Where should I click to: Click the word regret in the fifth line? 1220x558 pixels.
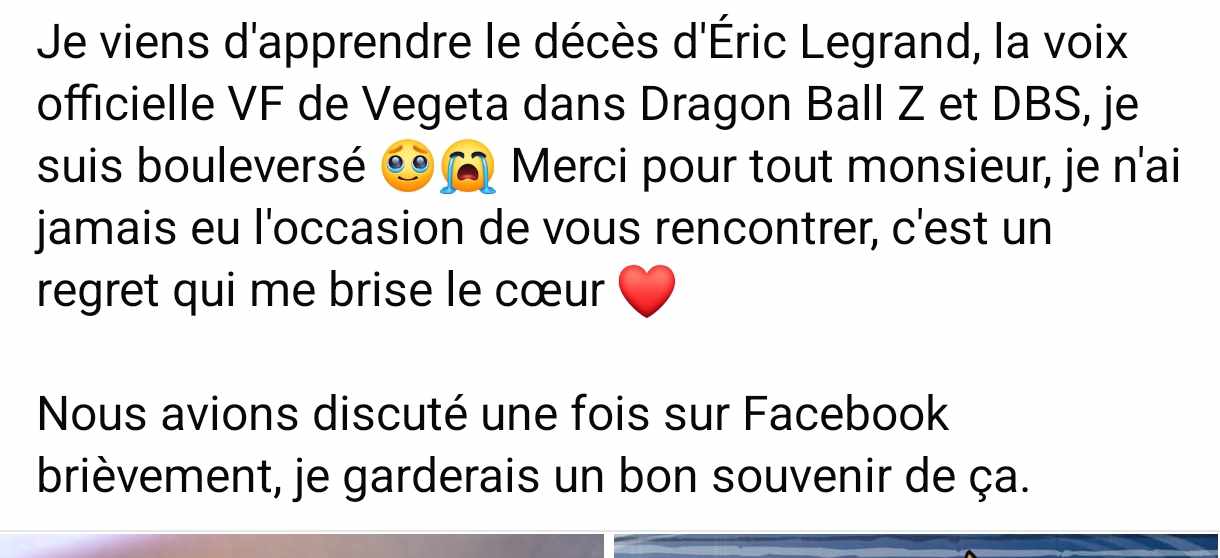(96, 292)
